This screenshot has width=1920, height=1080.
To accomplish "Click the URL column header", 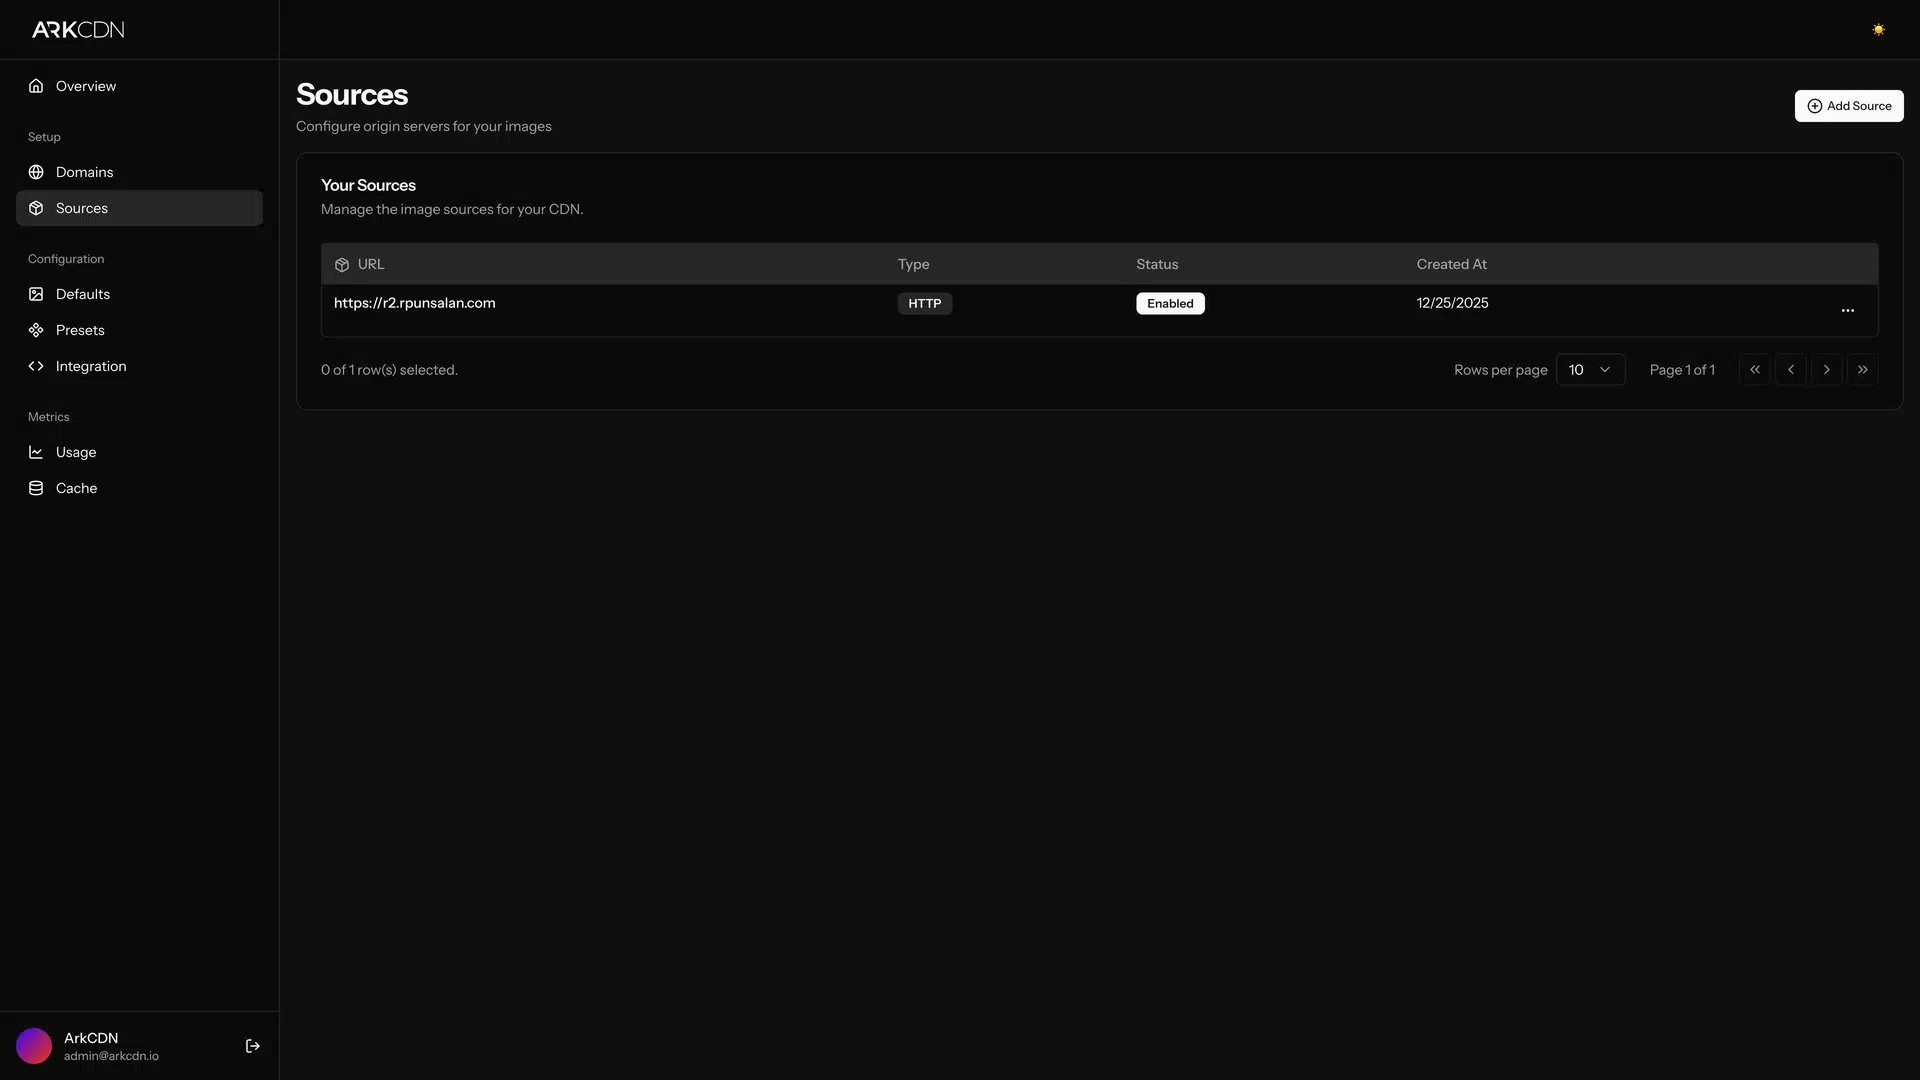I will (371, 264).
